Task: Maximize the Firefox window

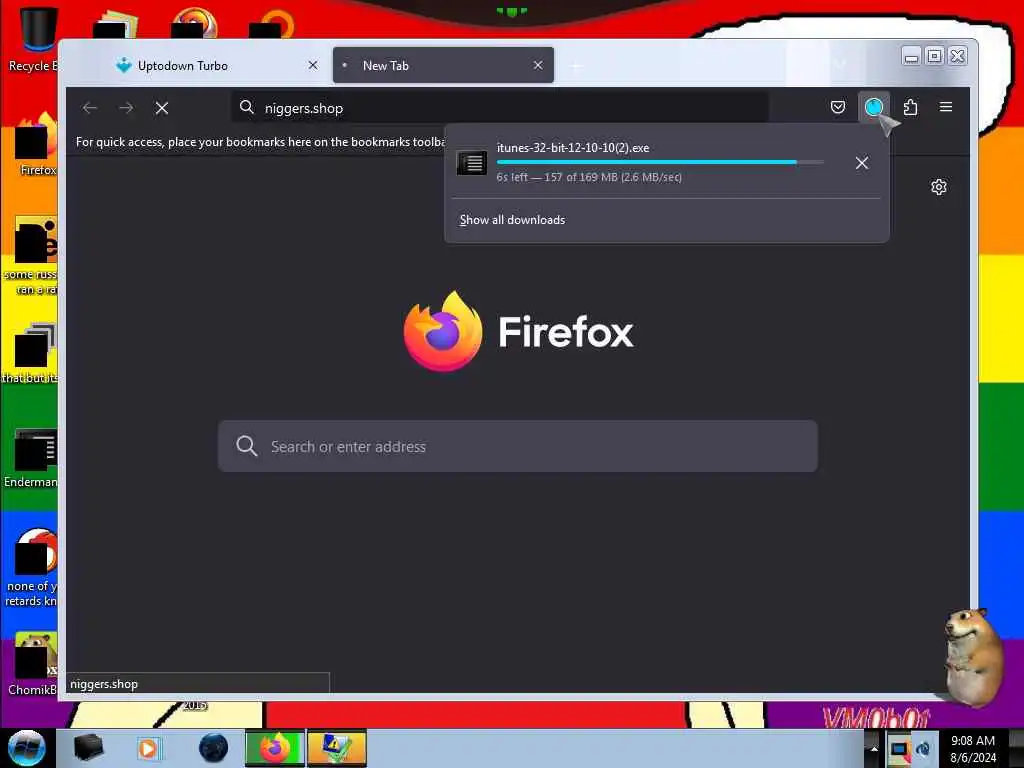Action: click(935, 56)
